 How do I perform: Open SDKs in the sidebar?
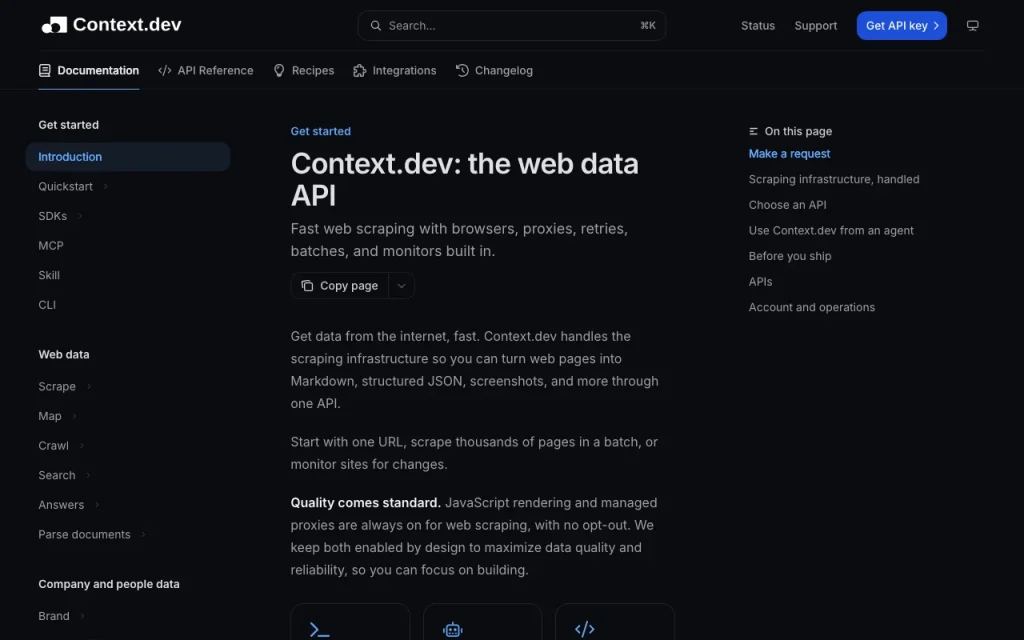[x=52, y=216]
